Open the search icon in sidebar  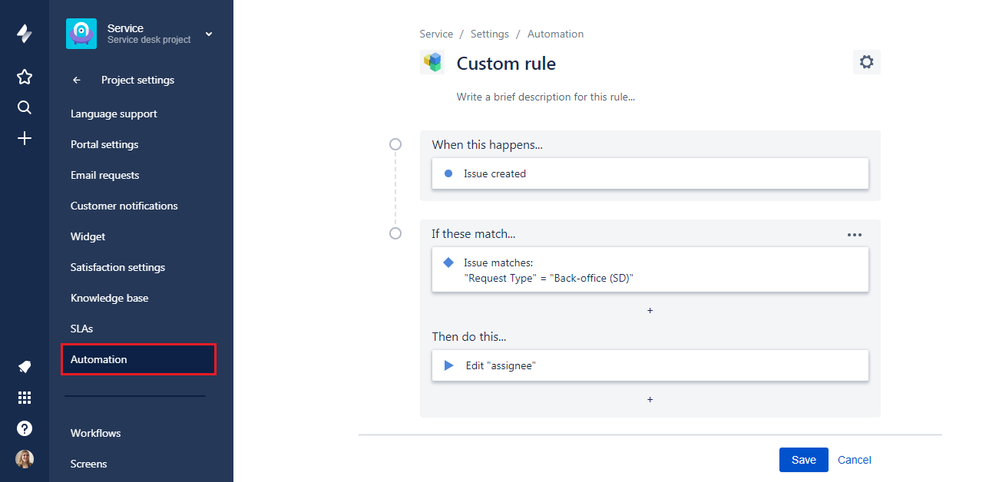click(x=25, y=108)
